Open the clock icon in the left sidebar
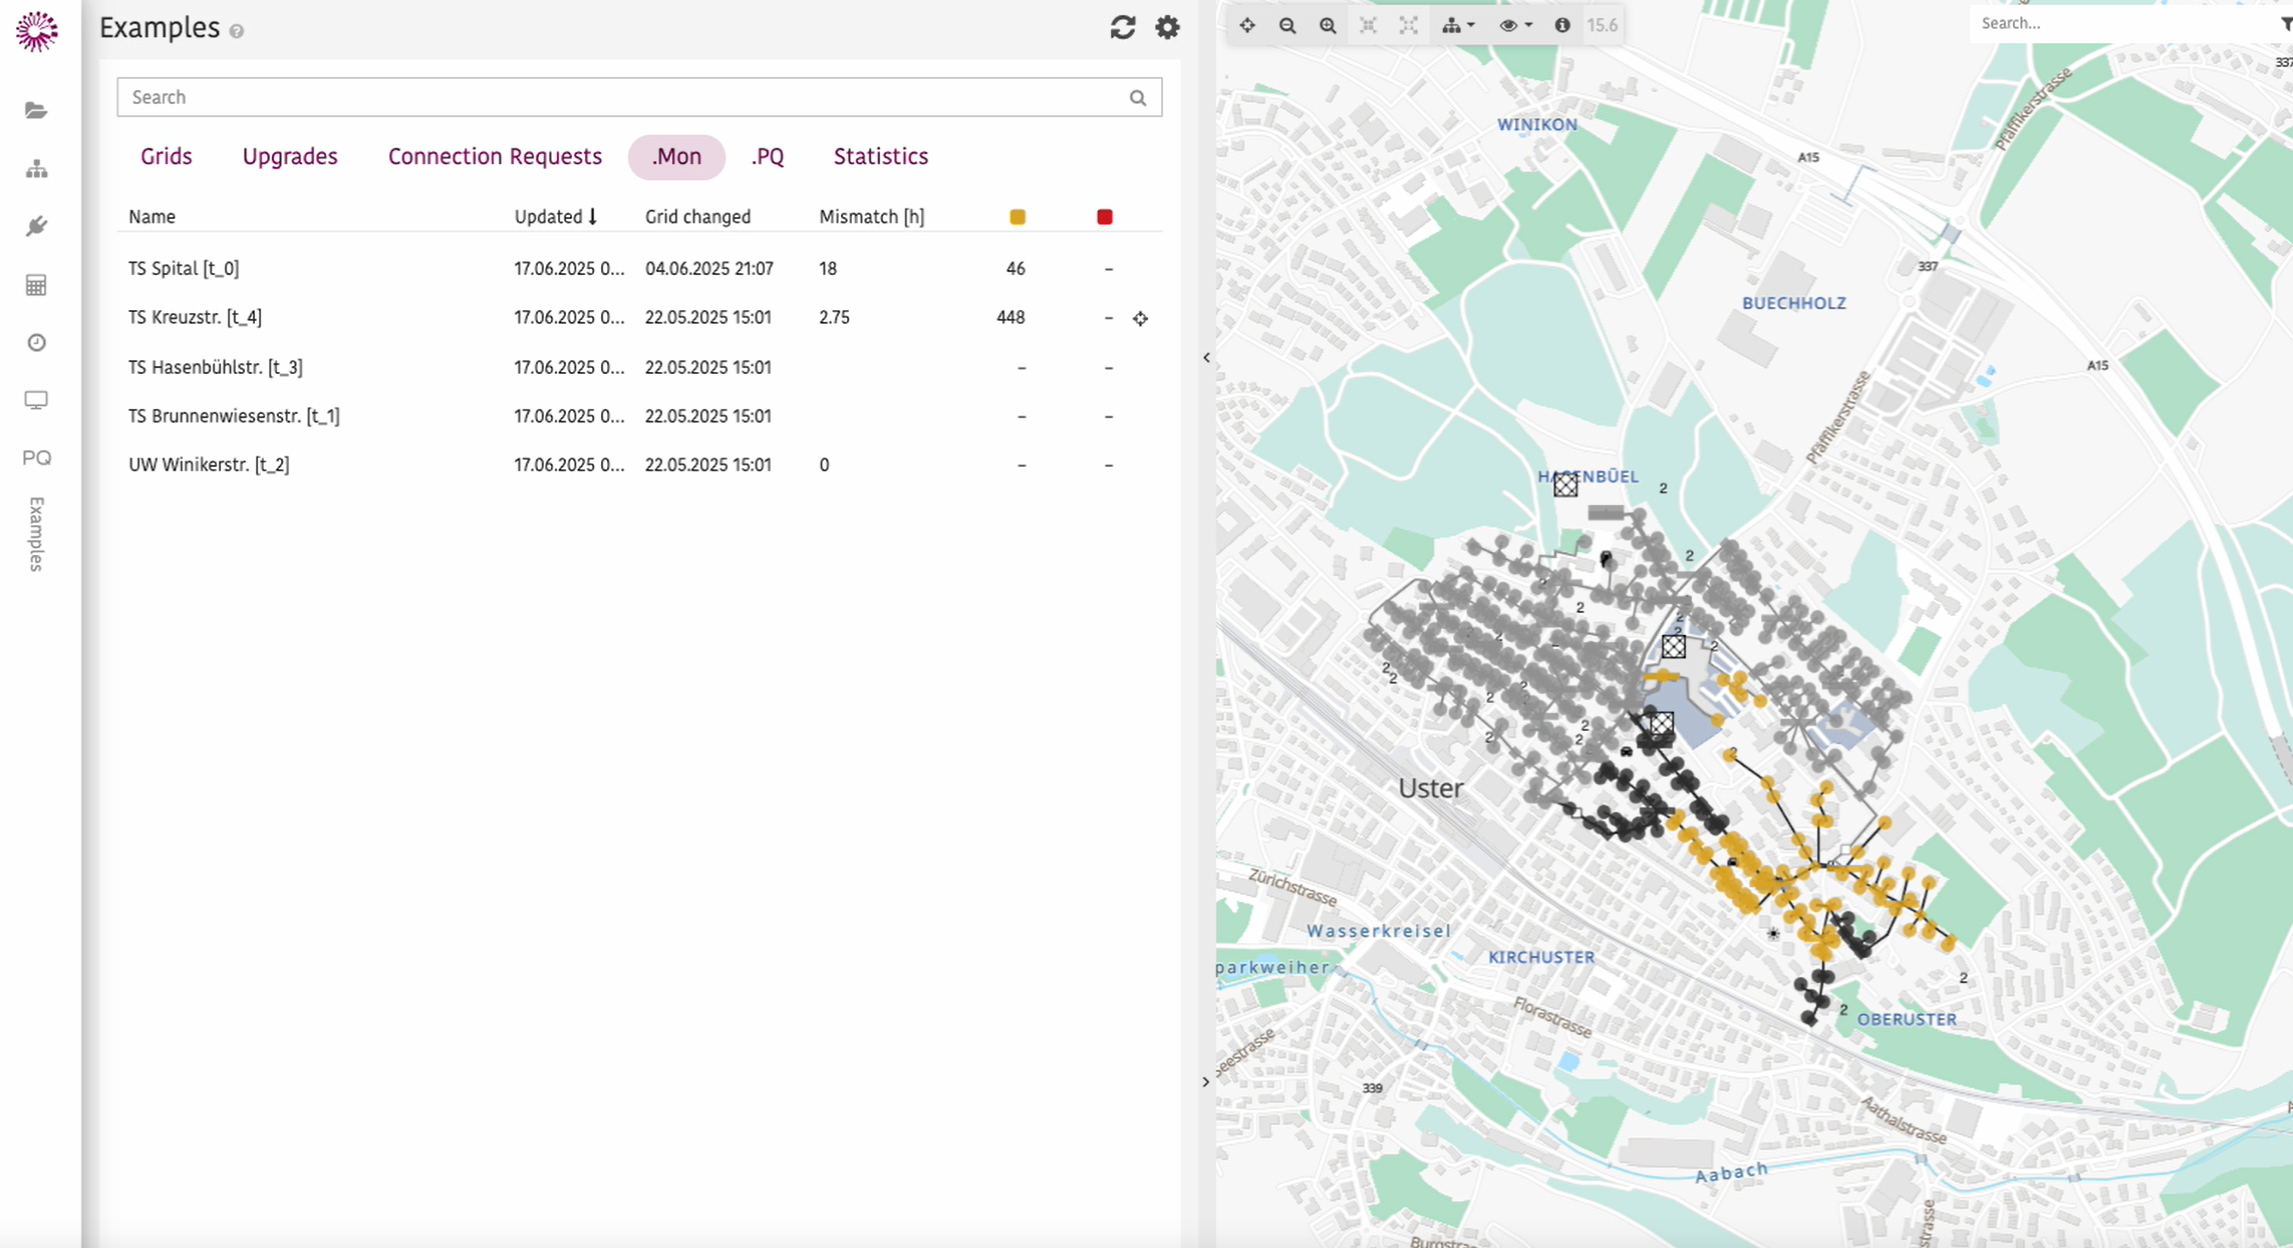The width and height of the screenshot is (2293, 1248). (37, 343)
